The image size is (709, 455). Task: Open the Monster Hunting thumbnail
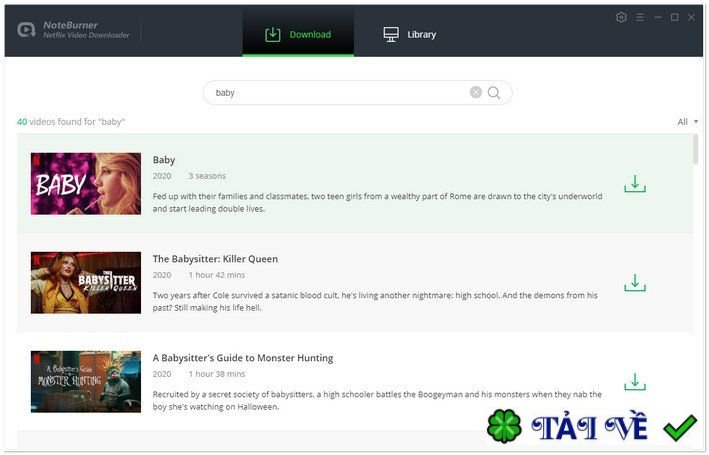[86, 382]
